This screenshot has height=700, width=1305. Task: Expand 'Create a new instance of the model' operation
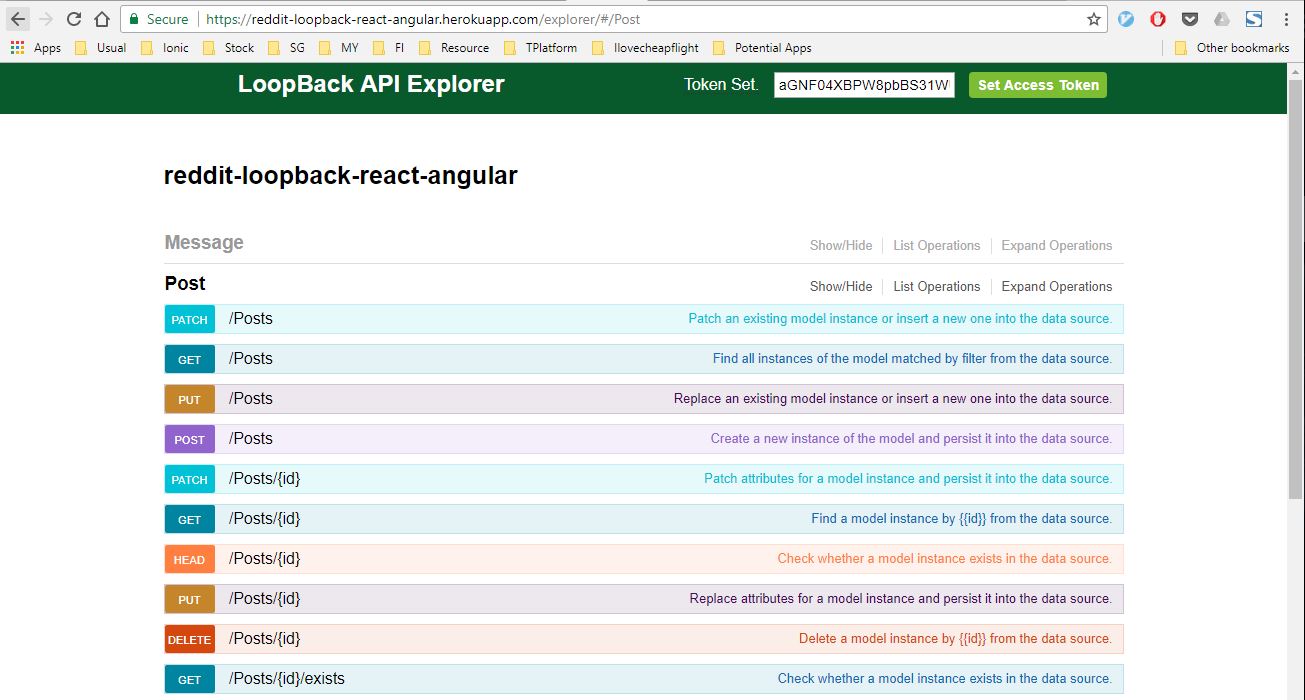pos(911,439)
